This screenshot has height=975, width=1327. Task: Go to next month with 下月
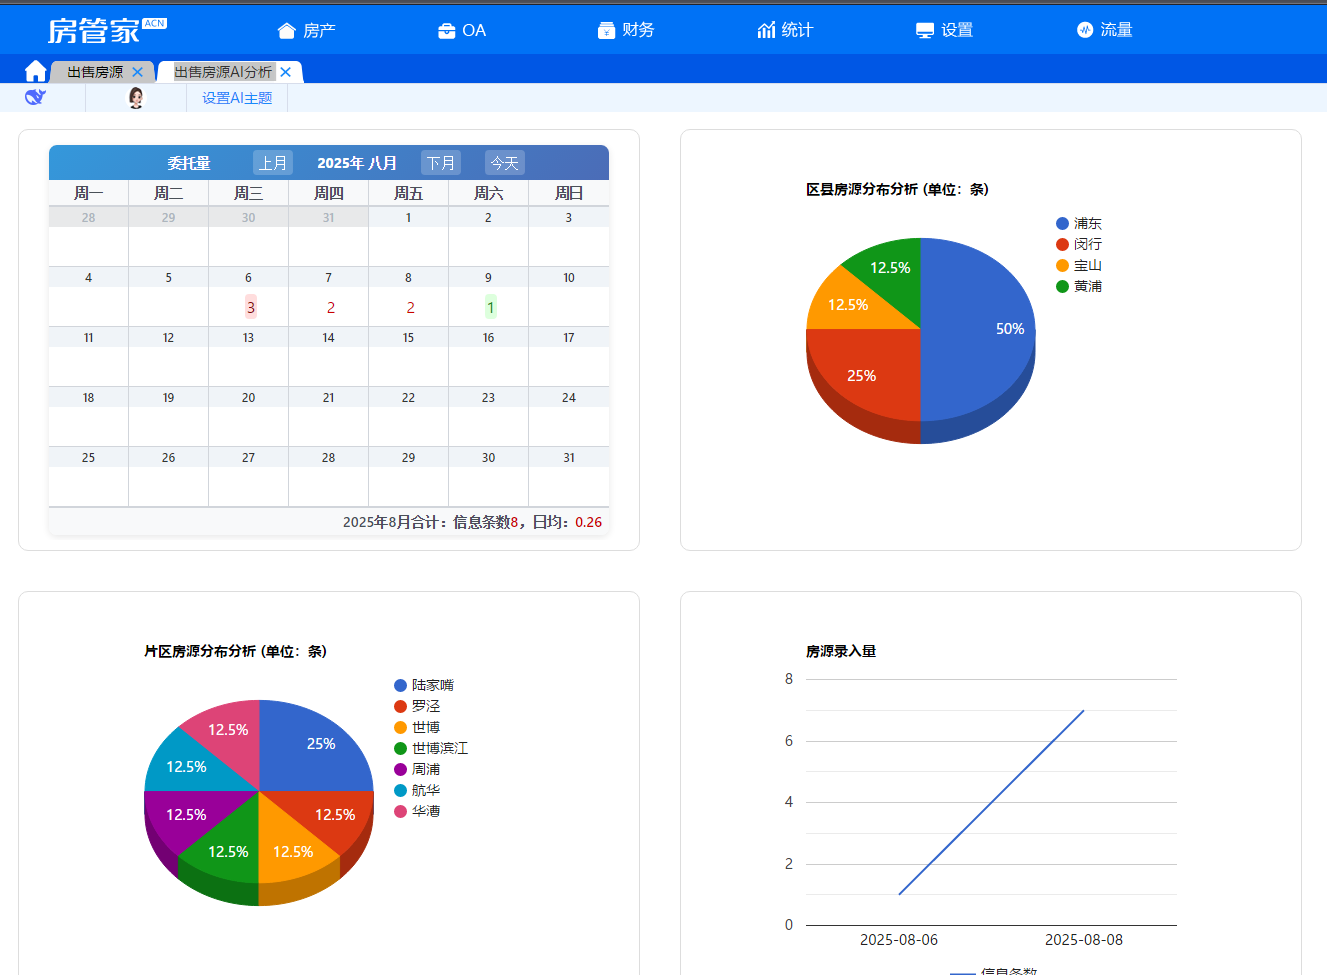440,163
